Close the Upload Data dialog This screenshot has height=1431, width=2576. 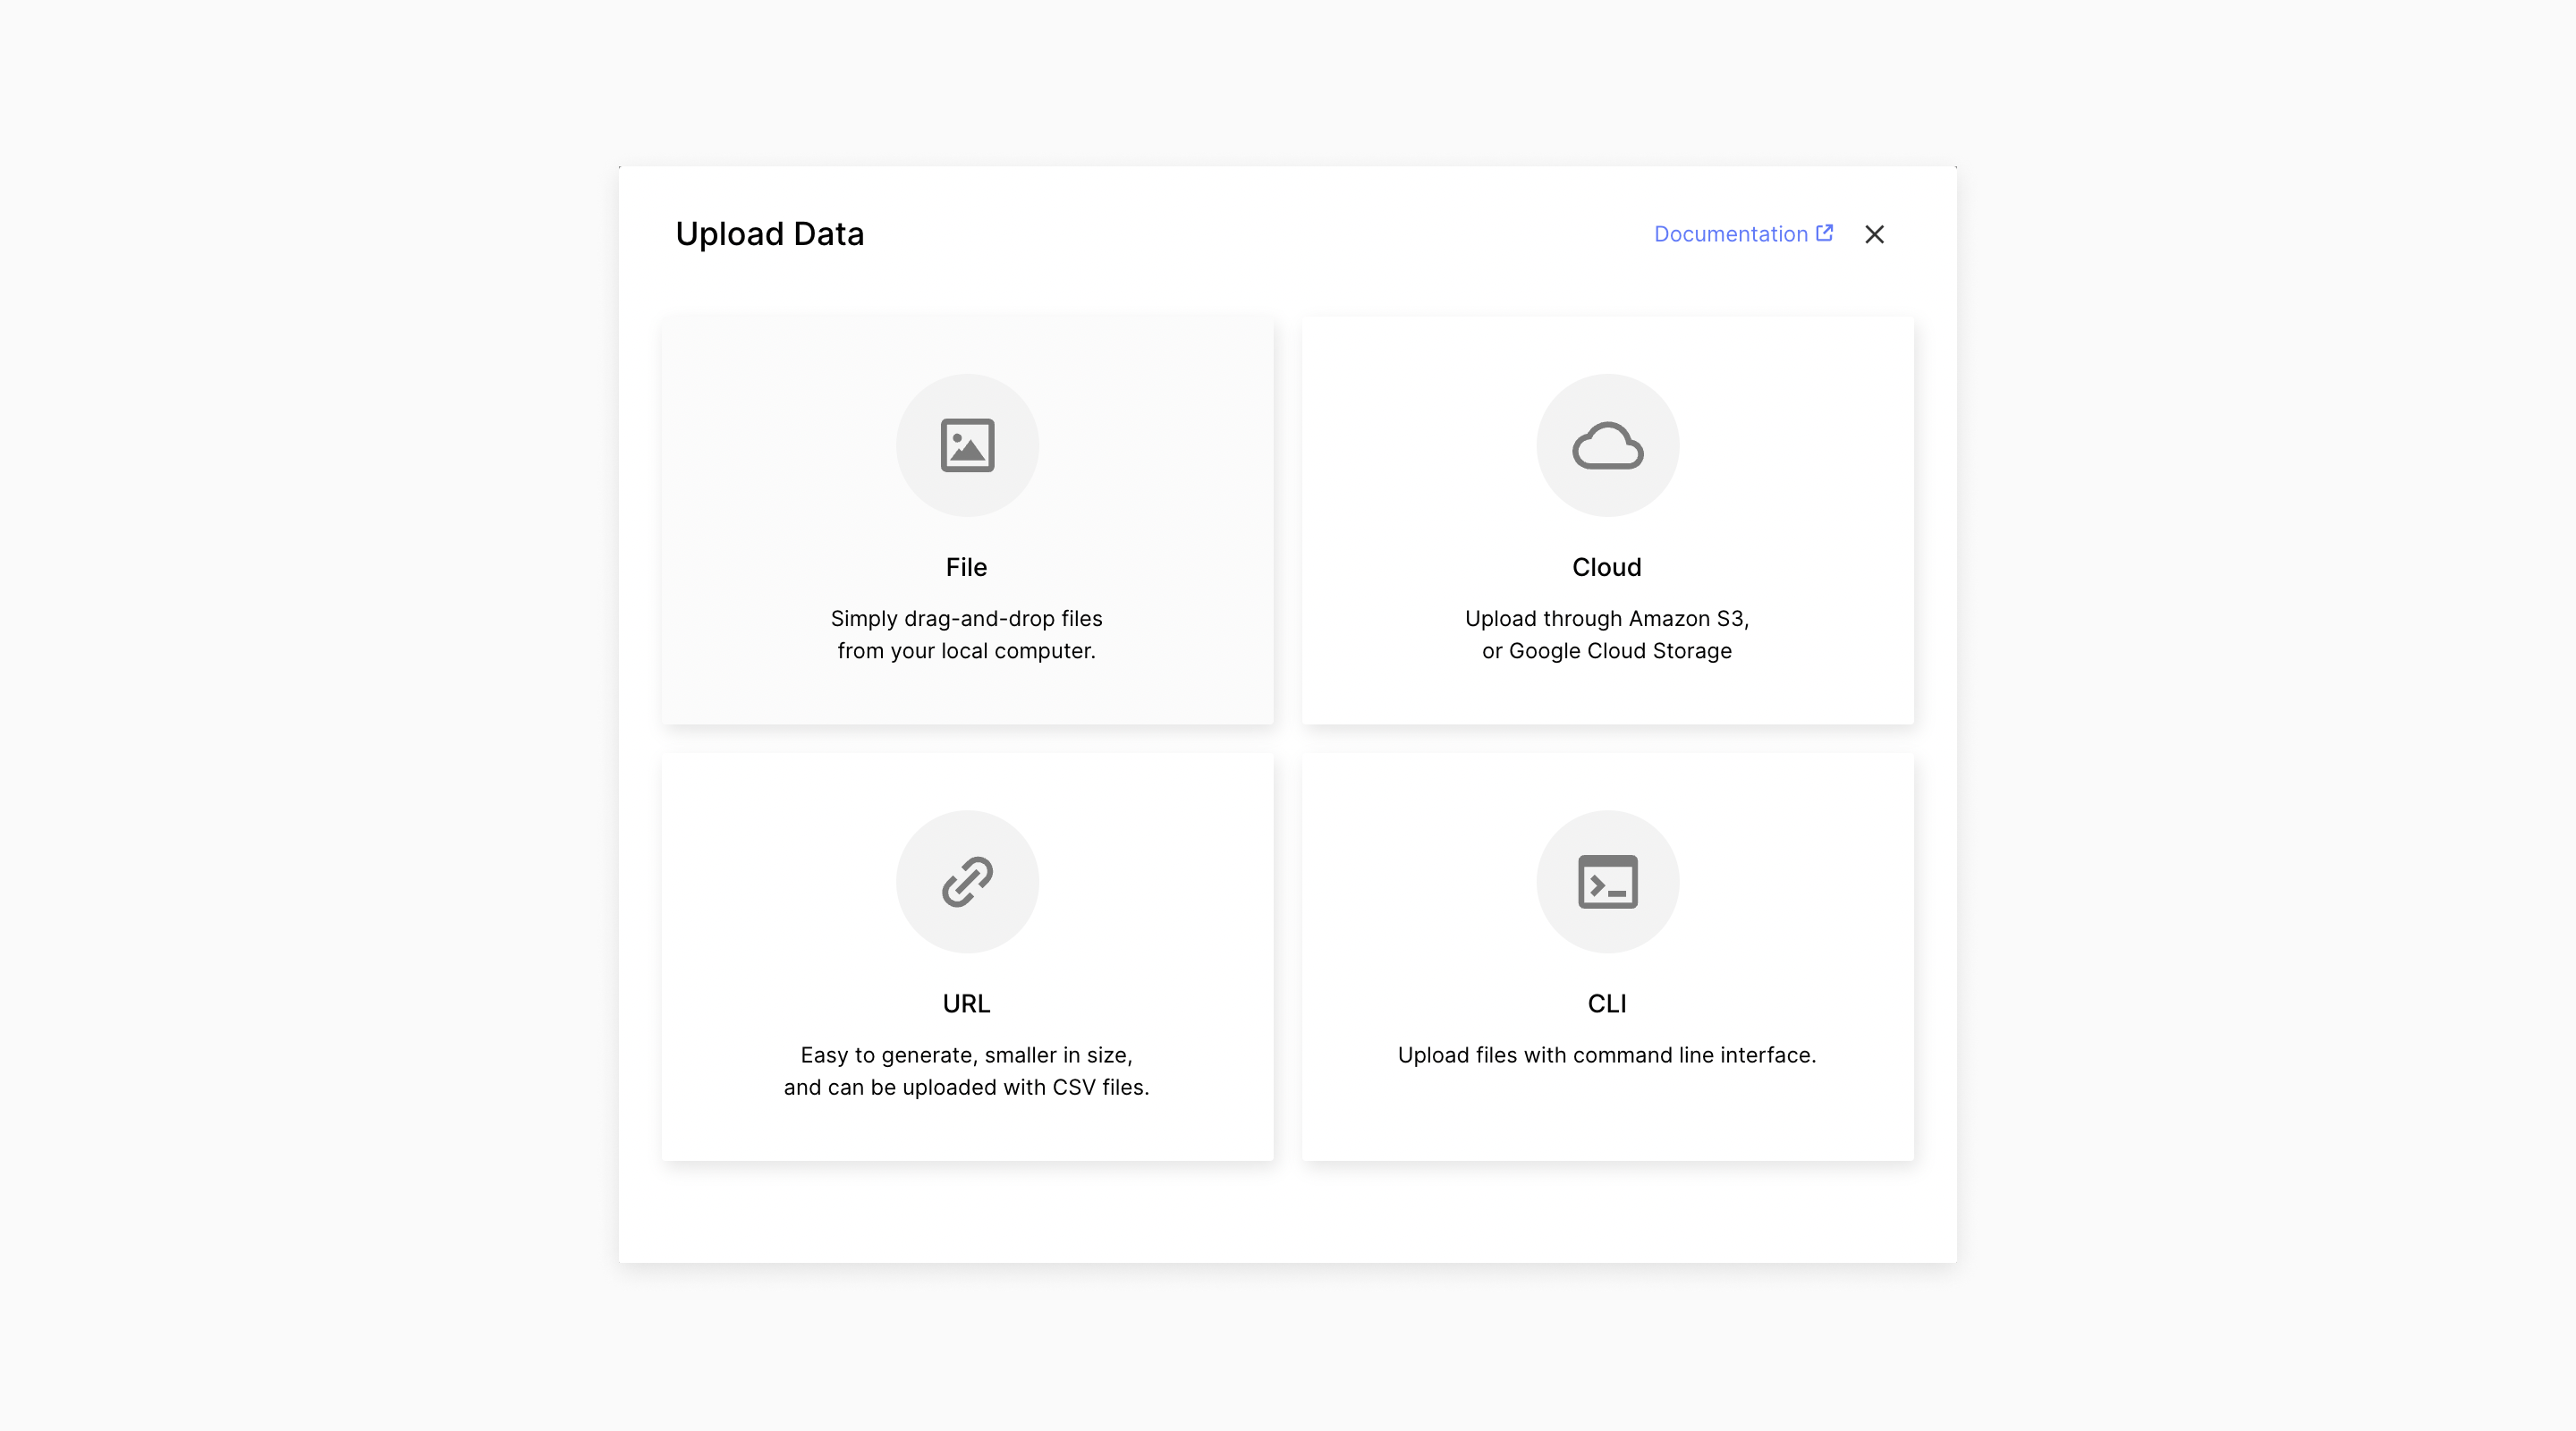point(1874,234)
